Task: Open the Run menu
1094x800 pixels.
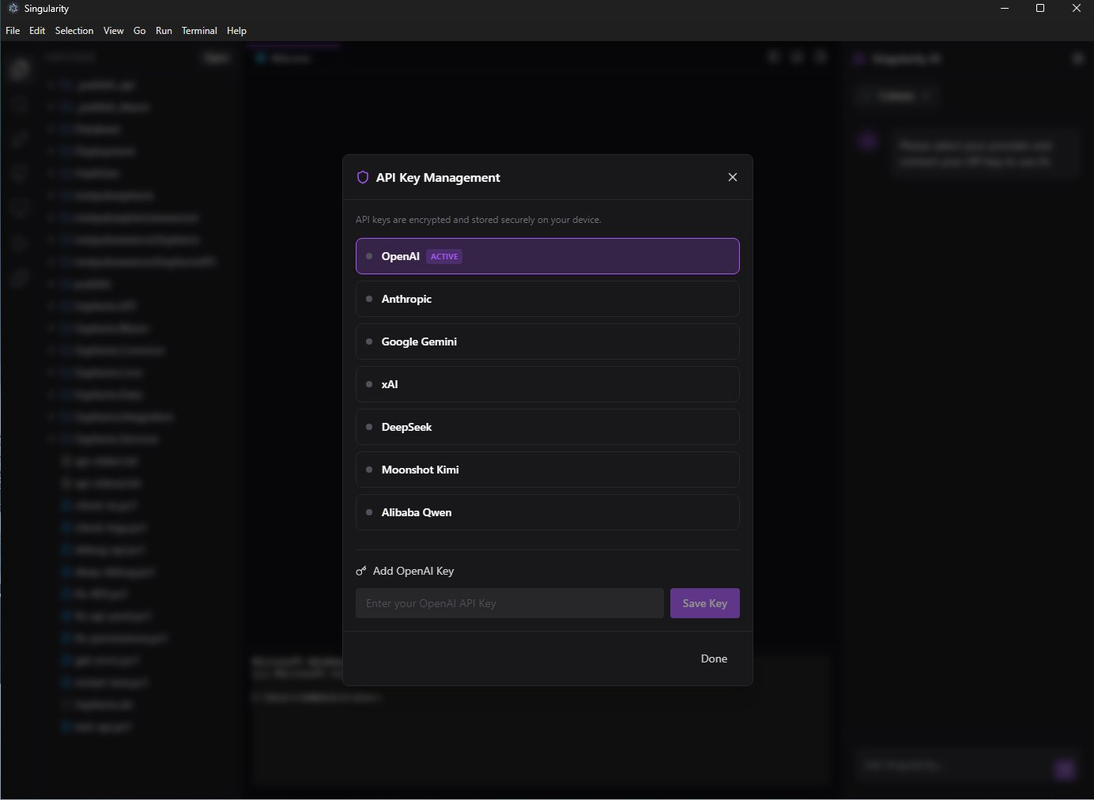Action: point(163,30)
